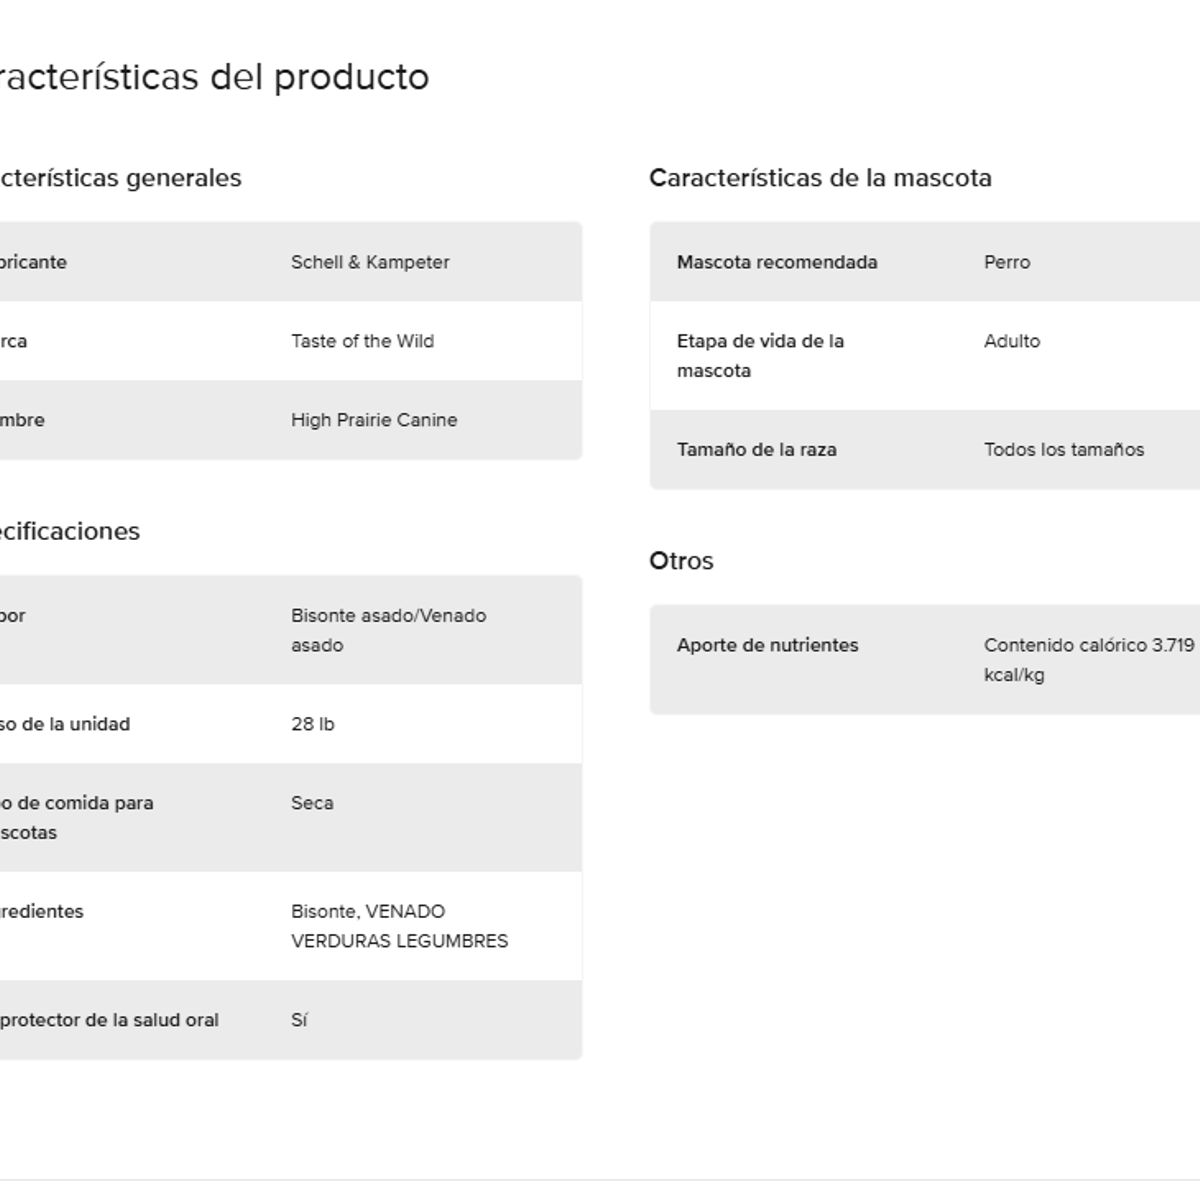The width and height of the screenshot is (1200, 1200).
Task: Click the 'Aporte de nutrientes' label
Action: pyautogui.click(x=767, y=645)
